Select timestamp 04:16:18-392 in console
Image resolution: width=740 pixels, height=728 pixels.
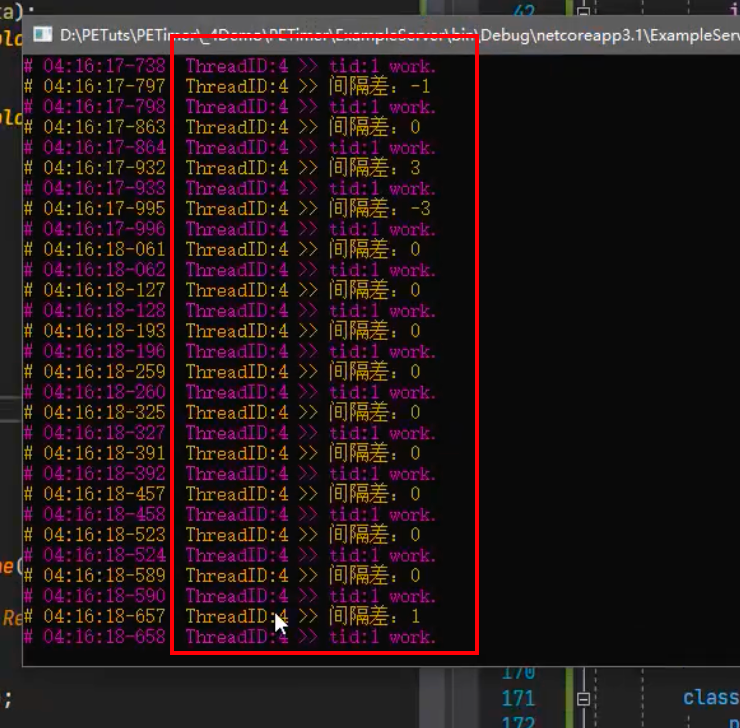pyautogui.click(x=104, y=474)
